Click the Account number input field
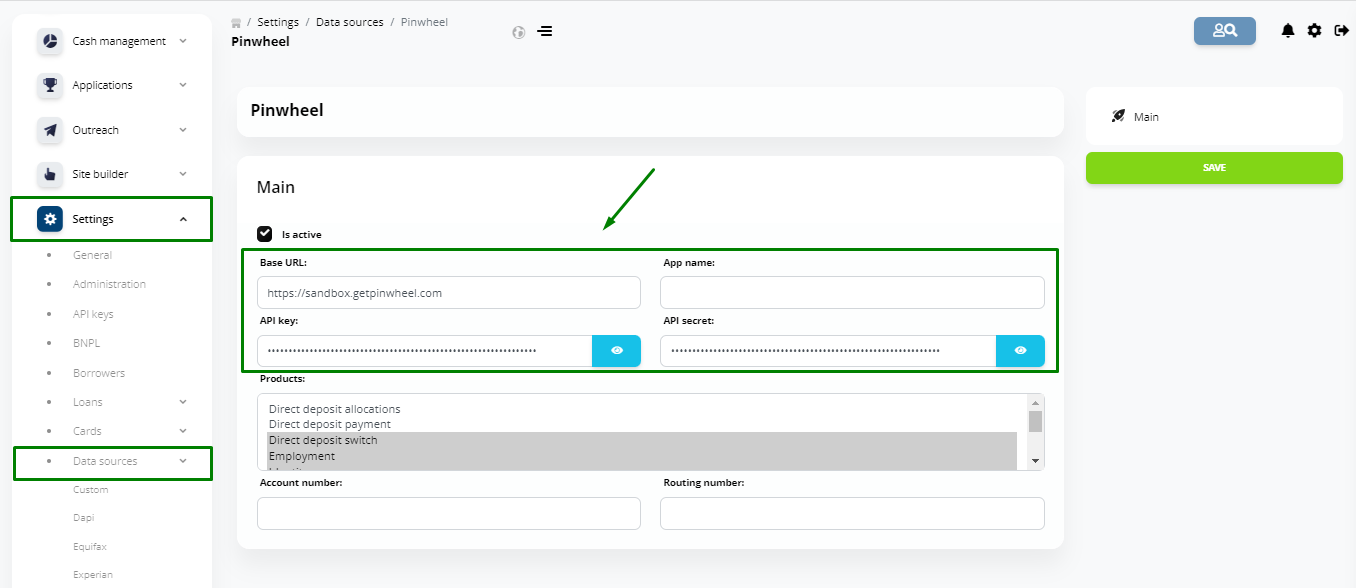 (x=449, y=513)
